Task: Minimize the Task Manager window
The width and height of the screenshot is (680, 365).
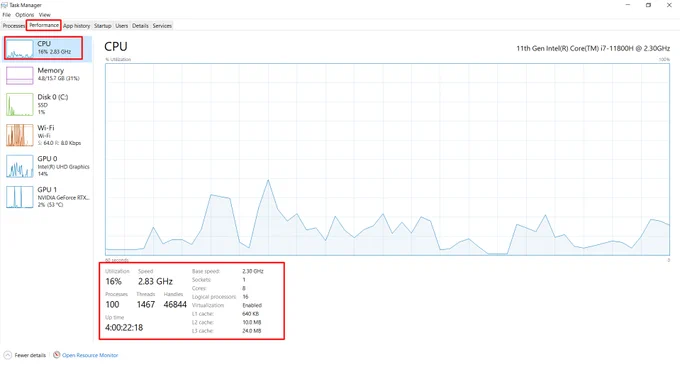Action: tap(628, 5)
